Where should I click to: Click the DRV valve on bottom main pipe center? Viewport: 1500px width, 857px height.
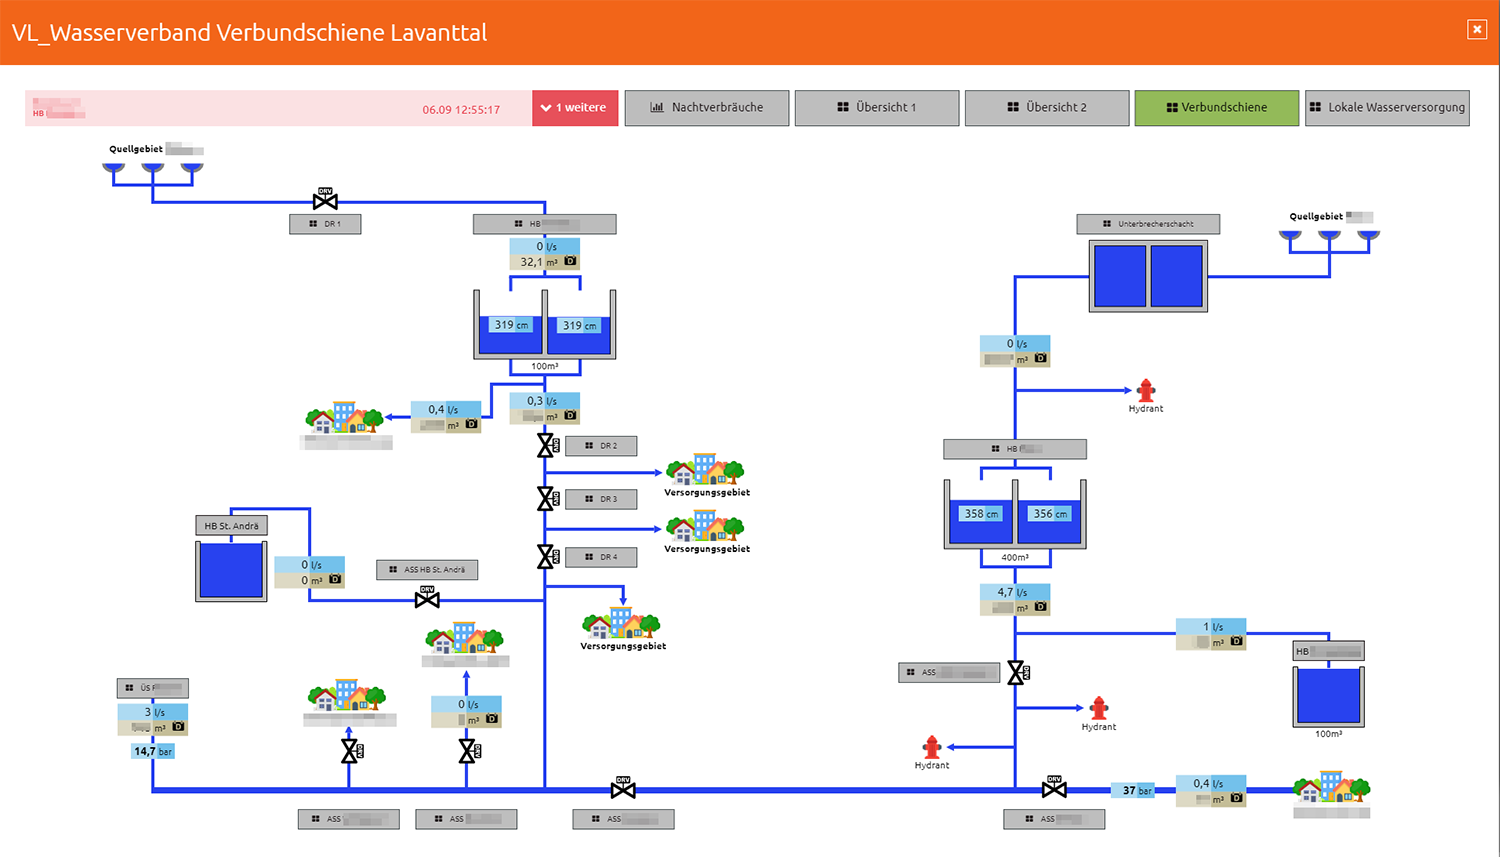(x=623, y=788)
